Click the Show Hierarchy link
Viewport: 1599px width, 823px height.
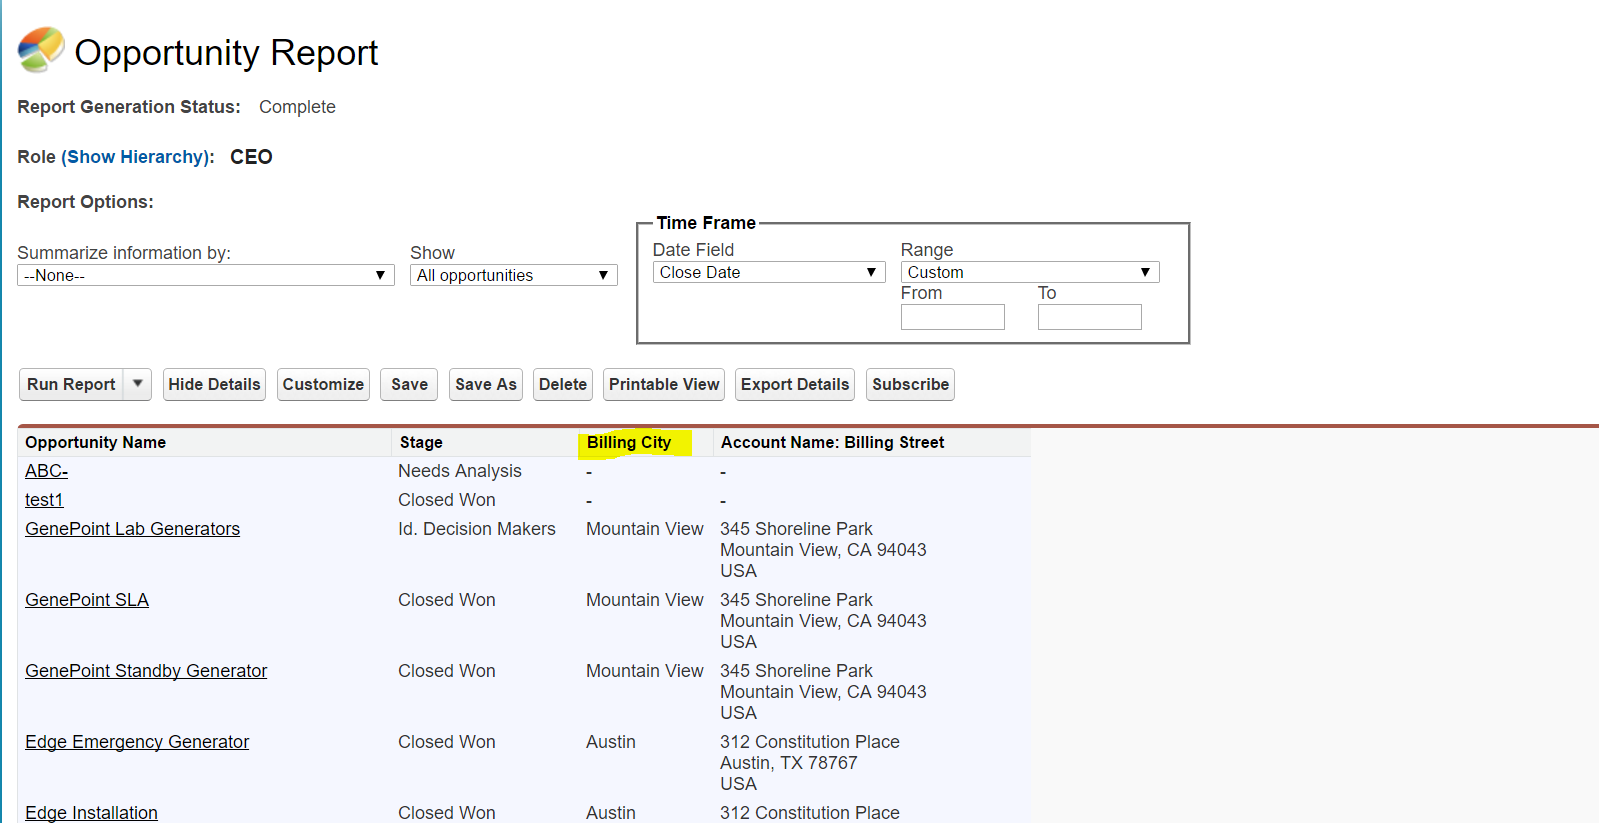click(137, 157)
